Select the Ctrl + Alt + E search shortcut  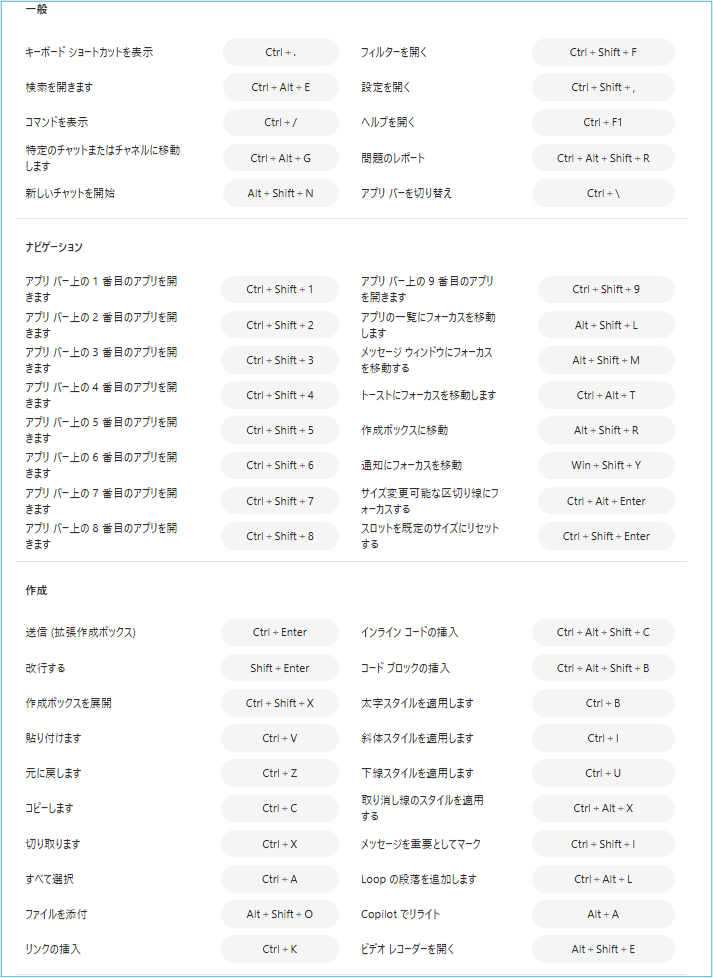(x=280, y=88)
